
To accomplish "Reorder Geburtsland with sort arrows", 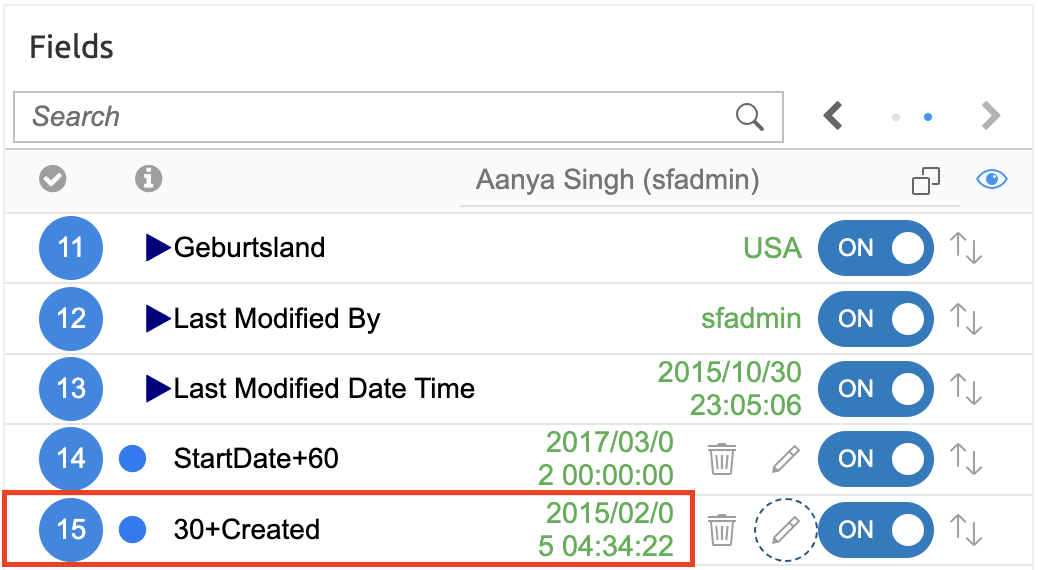I will point(966,248).
